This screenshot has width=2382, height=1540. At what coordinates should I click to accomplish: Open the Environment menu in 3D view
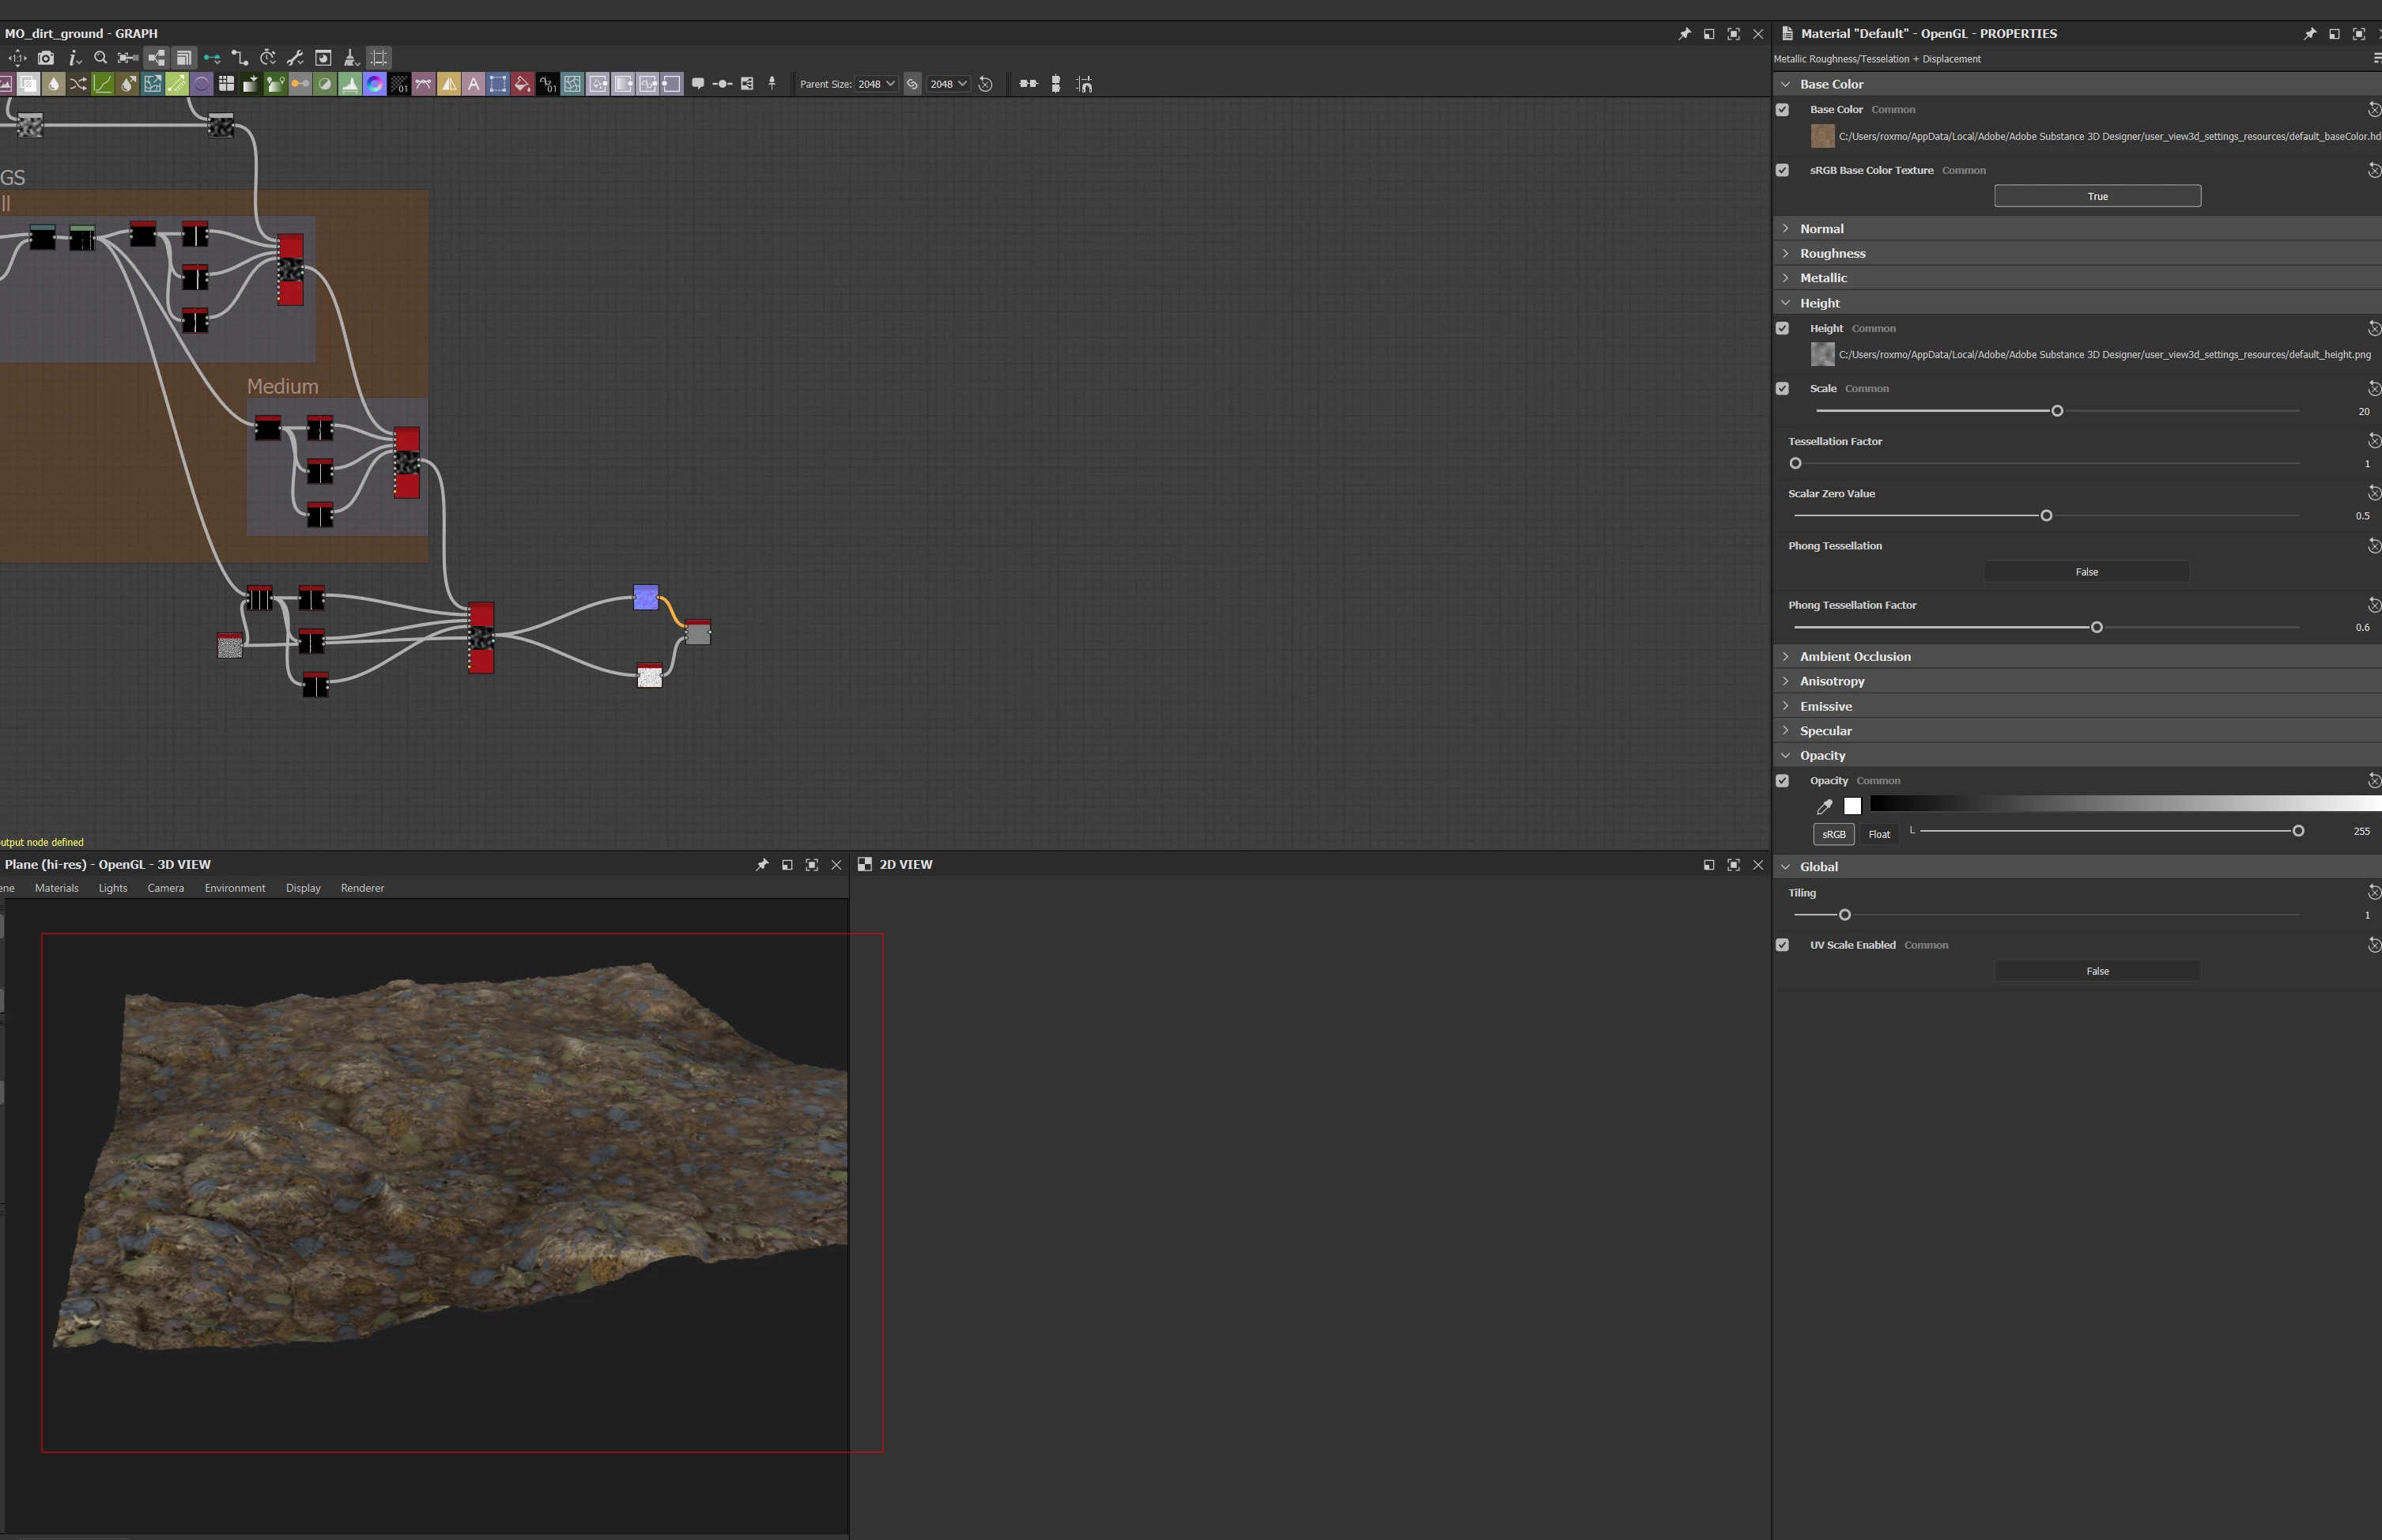coord(235,888)
